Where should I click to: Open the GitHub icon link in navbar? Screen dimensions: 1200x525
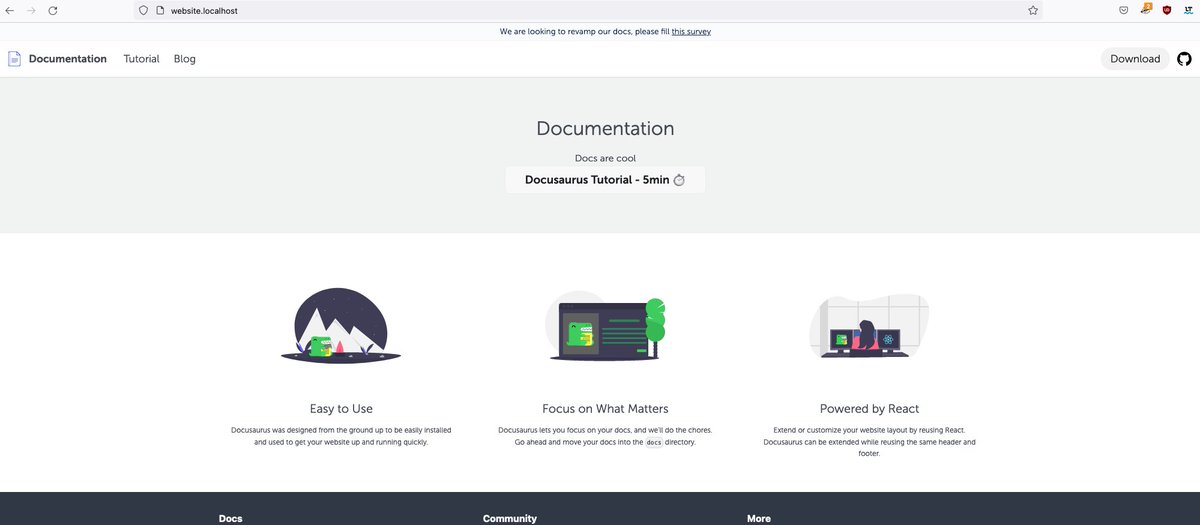pos(1184,59)
